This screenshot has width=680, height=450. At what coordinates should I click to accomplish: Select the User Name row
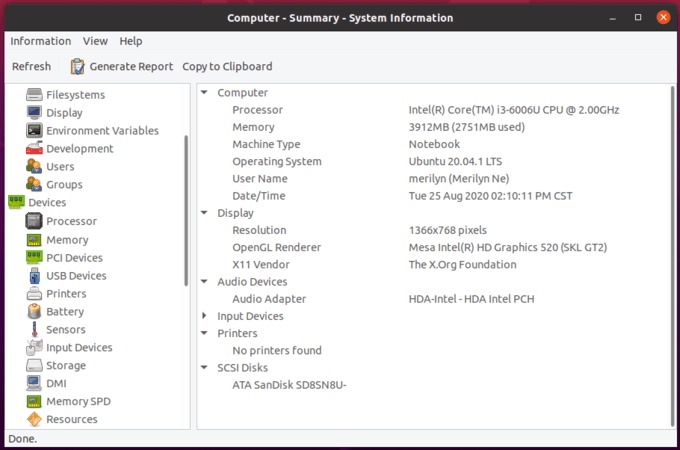pos(434,179)
